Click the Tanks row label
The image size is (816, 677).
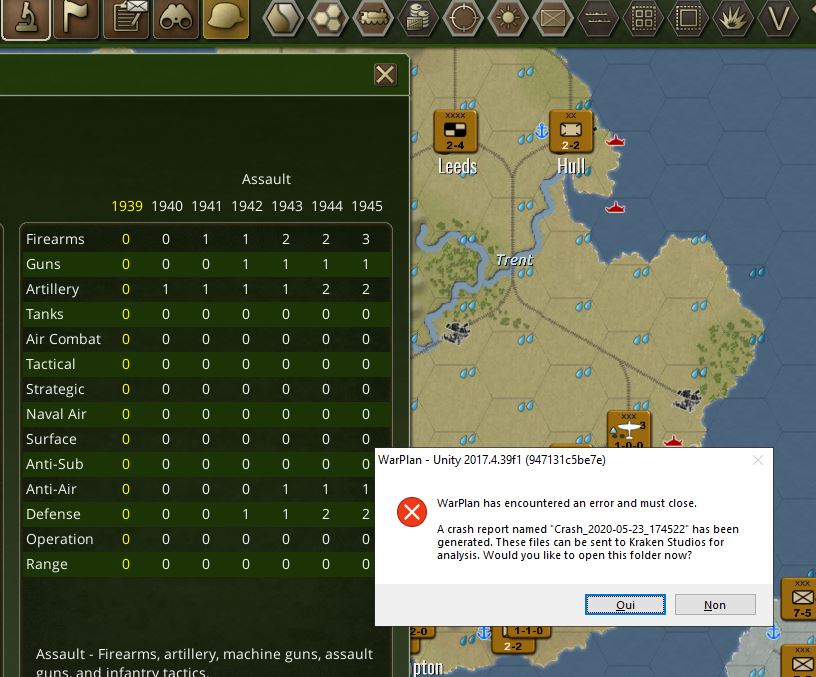[x=45, y=314]
